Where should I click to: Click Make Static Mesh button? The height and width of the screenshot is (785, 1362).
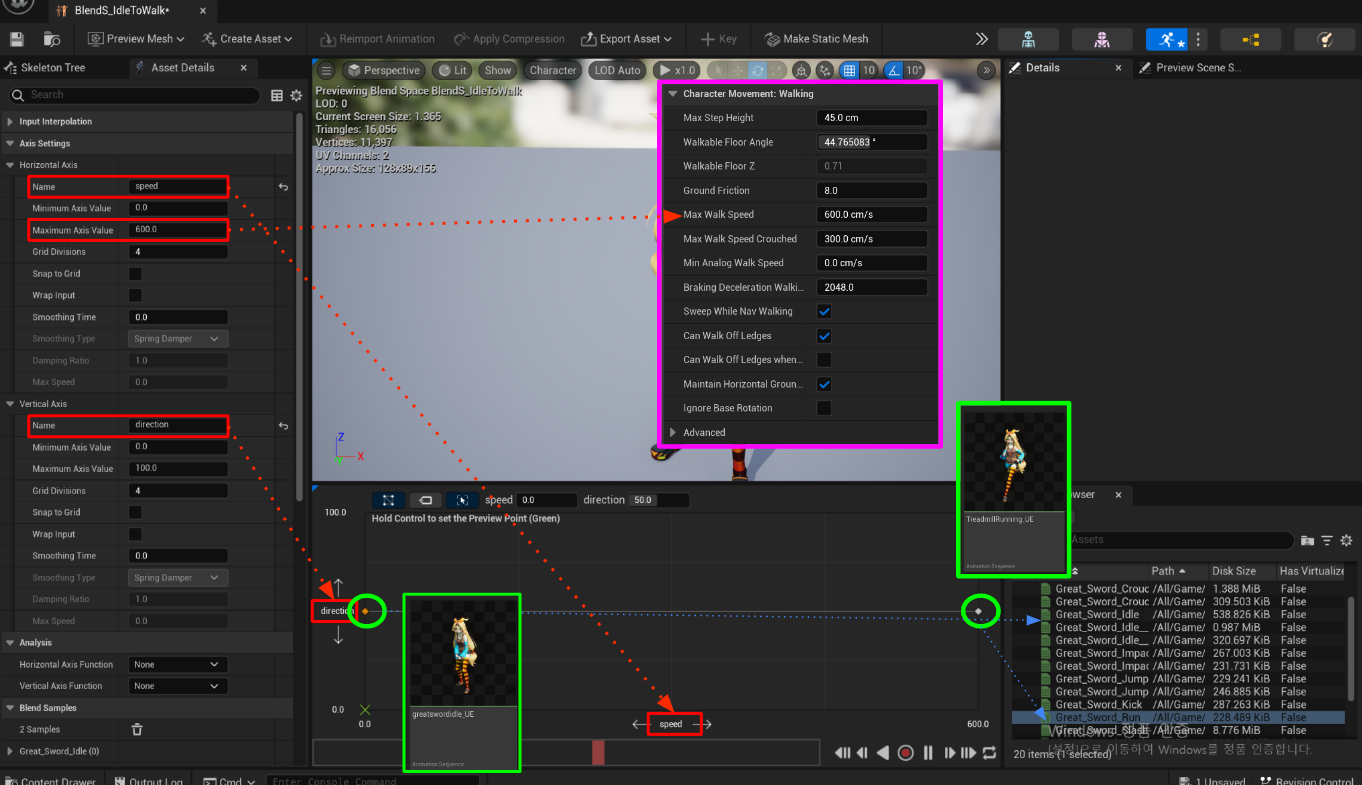pos(816,39)
